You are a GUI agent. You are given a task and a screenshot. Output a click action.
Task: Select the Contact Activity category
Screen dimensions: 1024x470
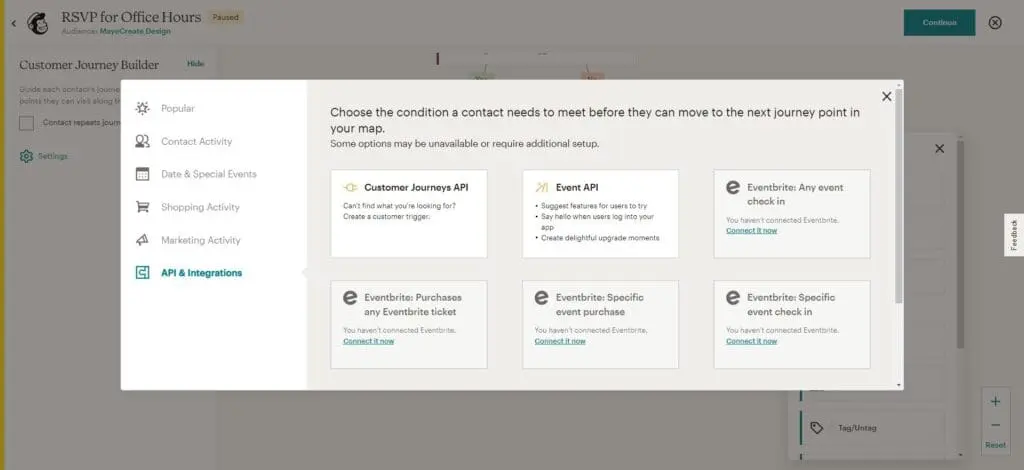pyautogui.click(x=196, y=141)
